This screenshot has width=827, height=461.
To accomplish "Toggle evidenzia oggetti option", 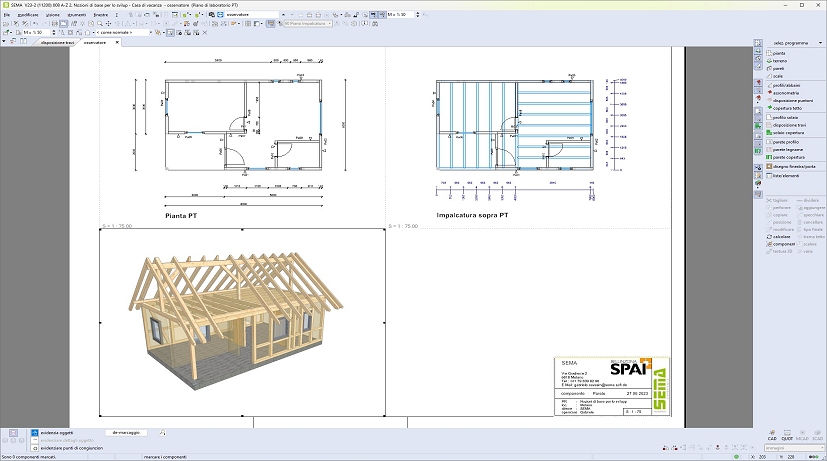I will click(x=35, y=433).
